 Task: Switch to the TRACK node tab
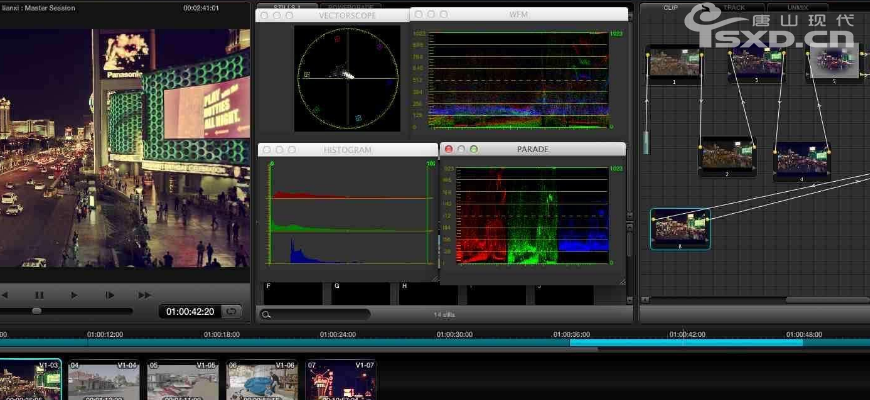coord(734,8)
